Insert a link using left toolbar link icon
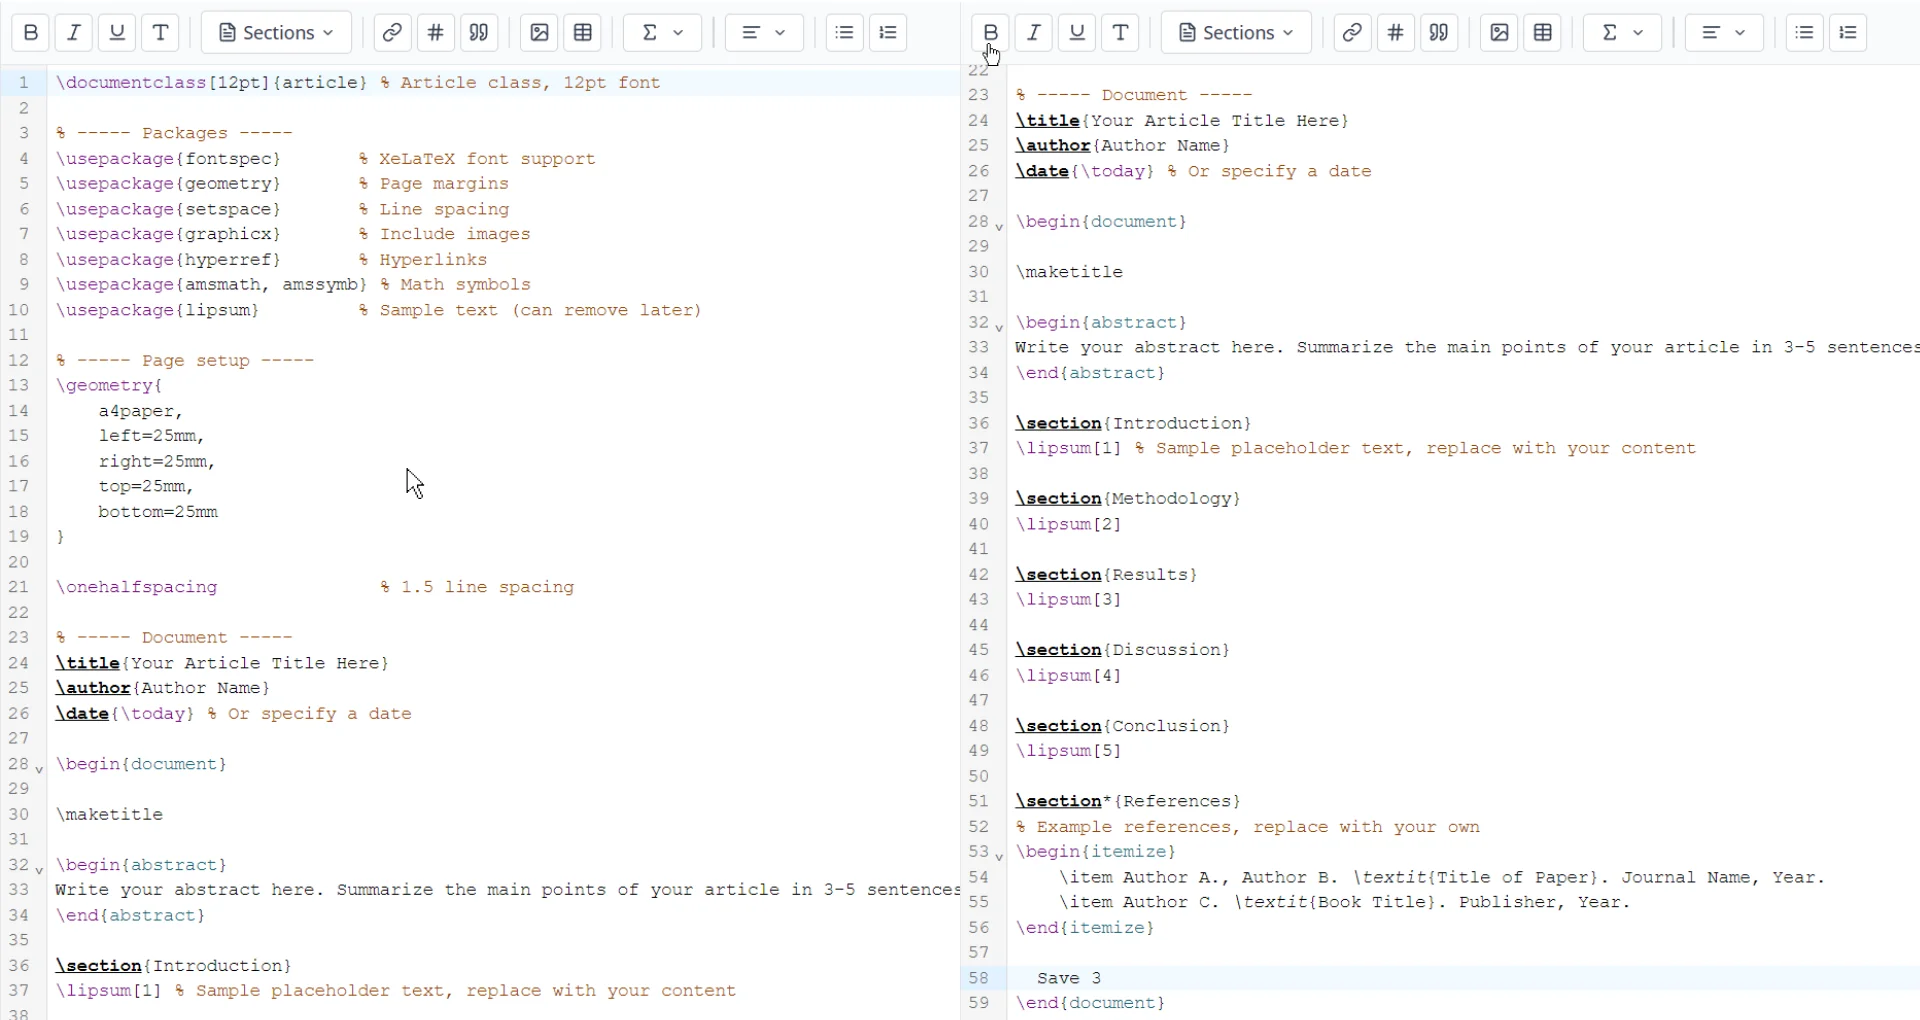Viewport: 1920px width, 1020px height. click(392, 33)
